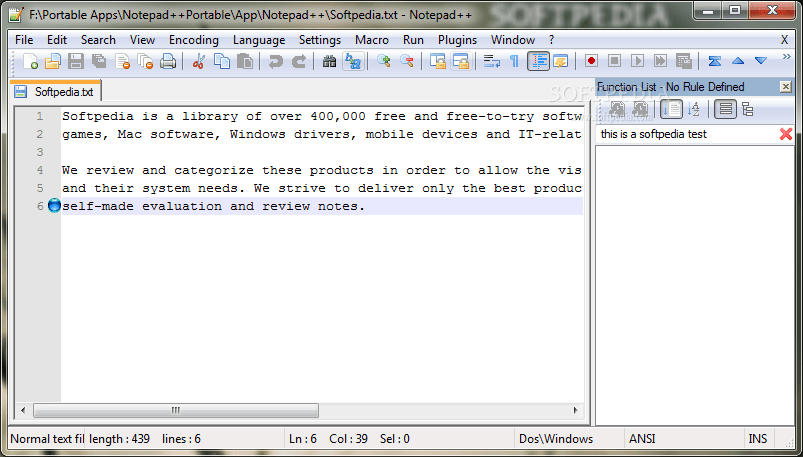Run the macro multiple times

660,61
